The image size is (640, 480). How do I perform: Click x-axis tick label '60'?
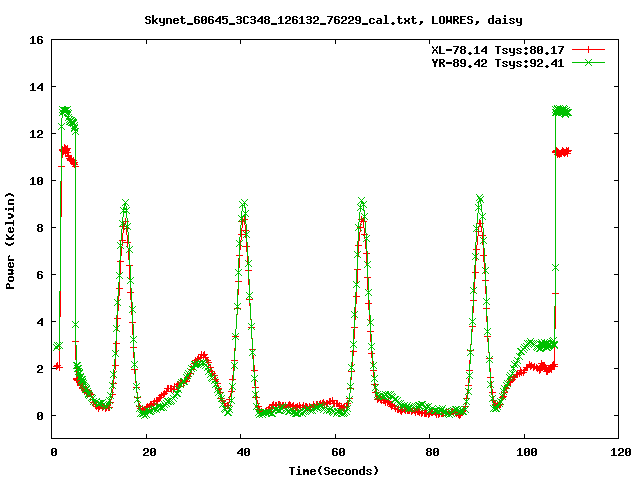click(338, 452)
